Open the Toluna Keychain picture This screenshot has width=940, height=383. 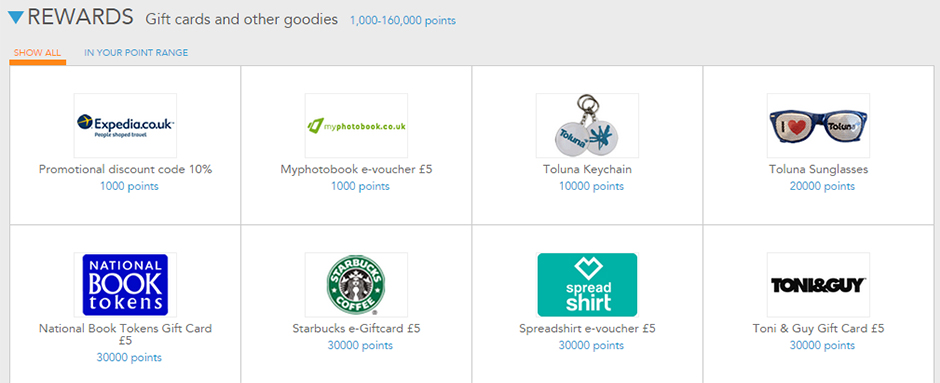(x=587, y=125)
